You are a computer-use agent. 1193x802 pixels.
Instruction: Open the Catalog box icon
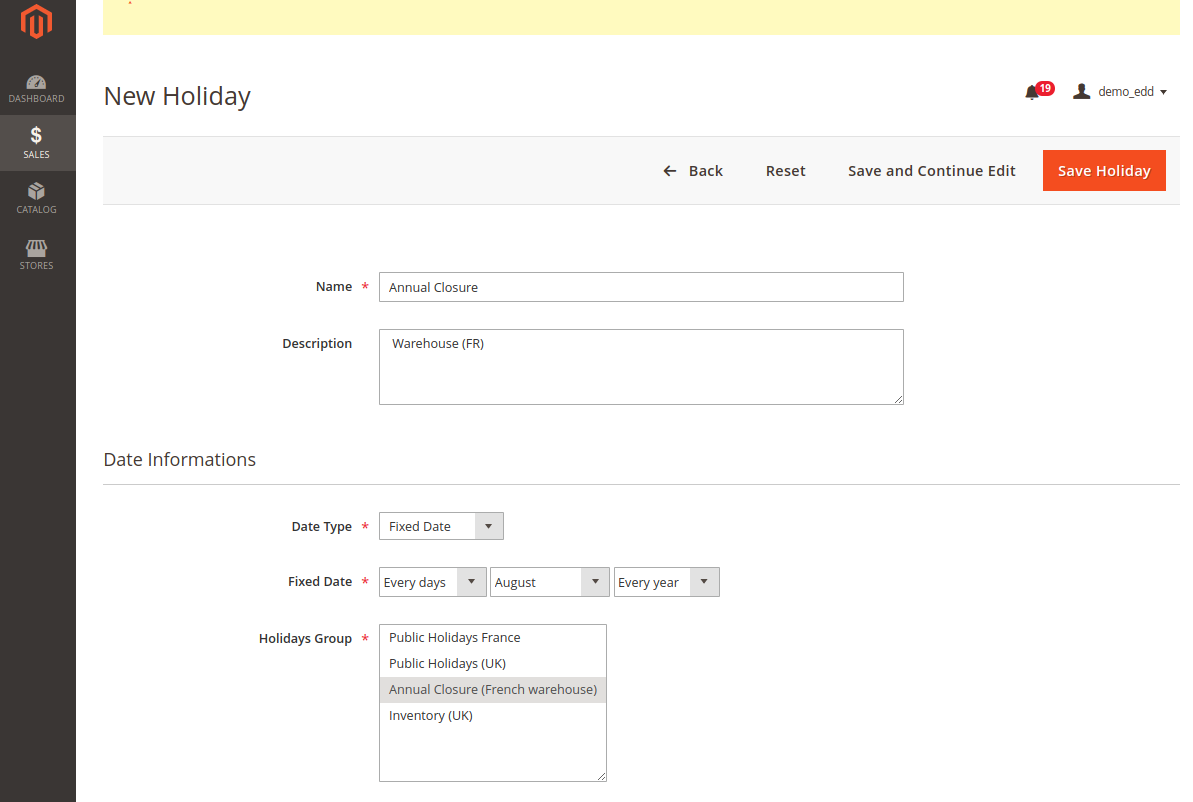(x=37, y=191)
